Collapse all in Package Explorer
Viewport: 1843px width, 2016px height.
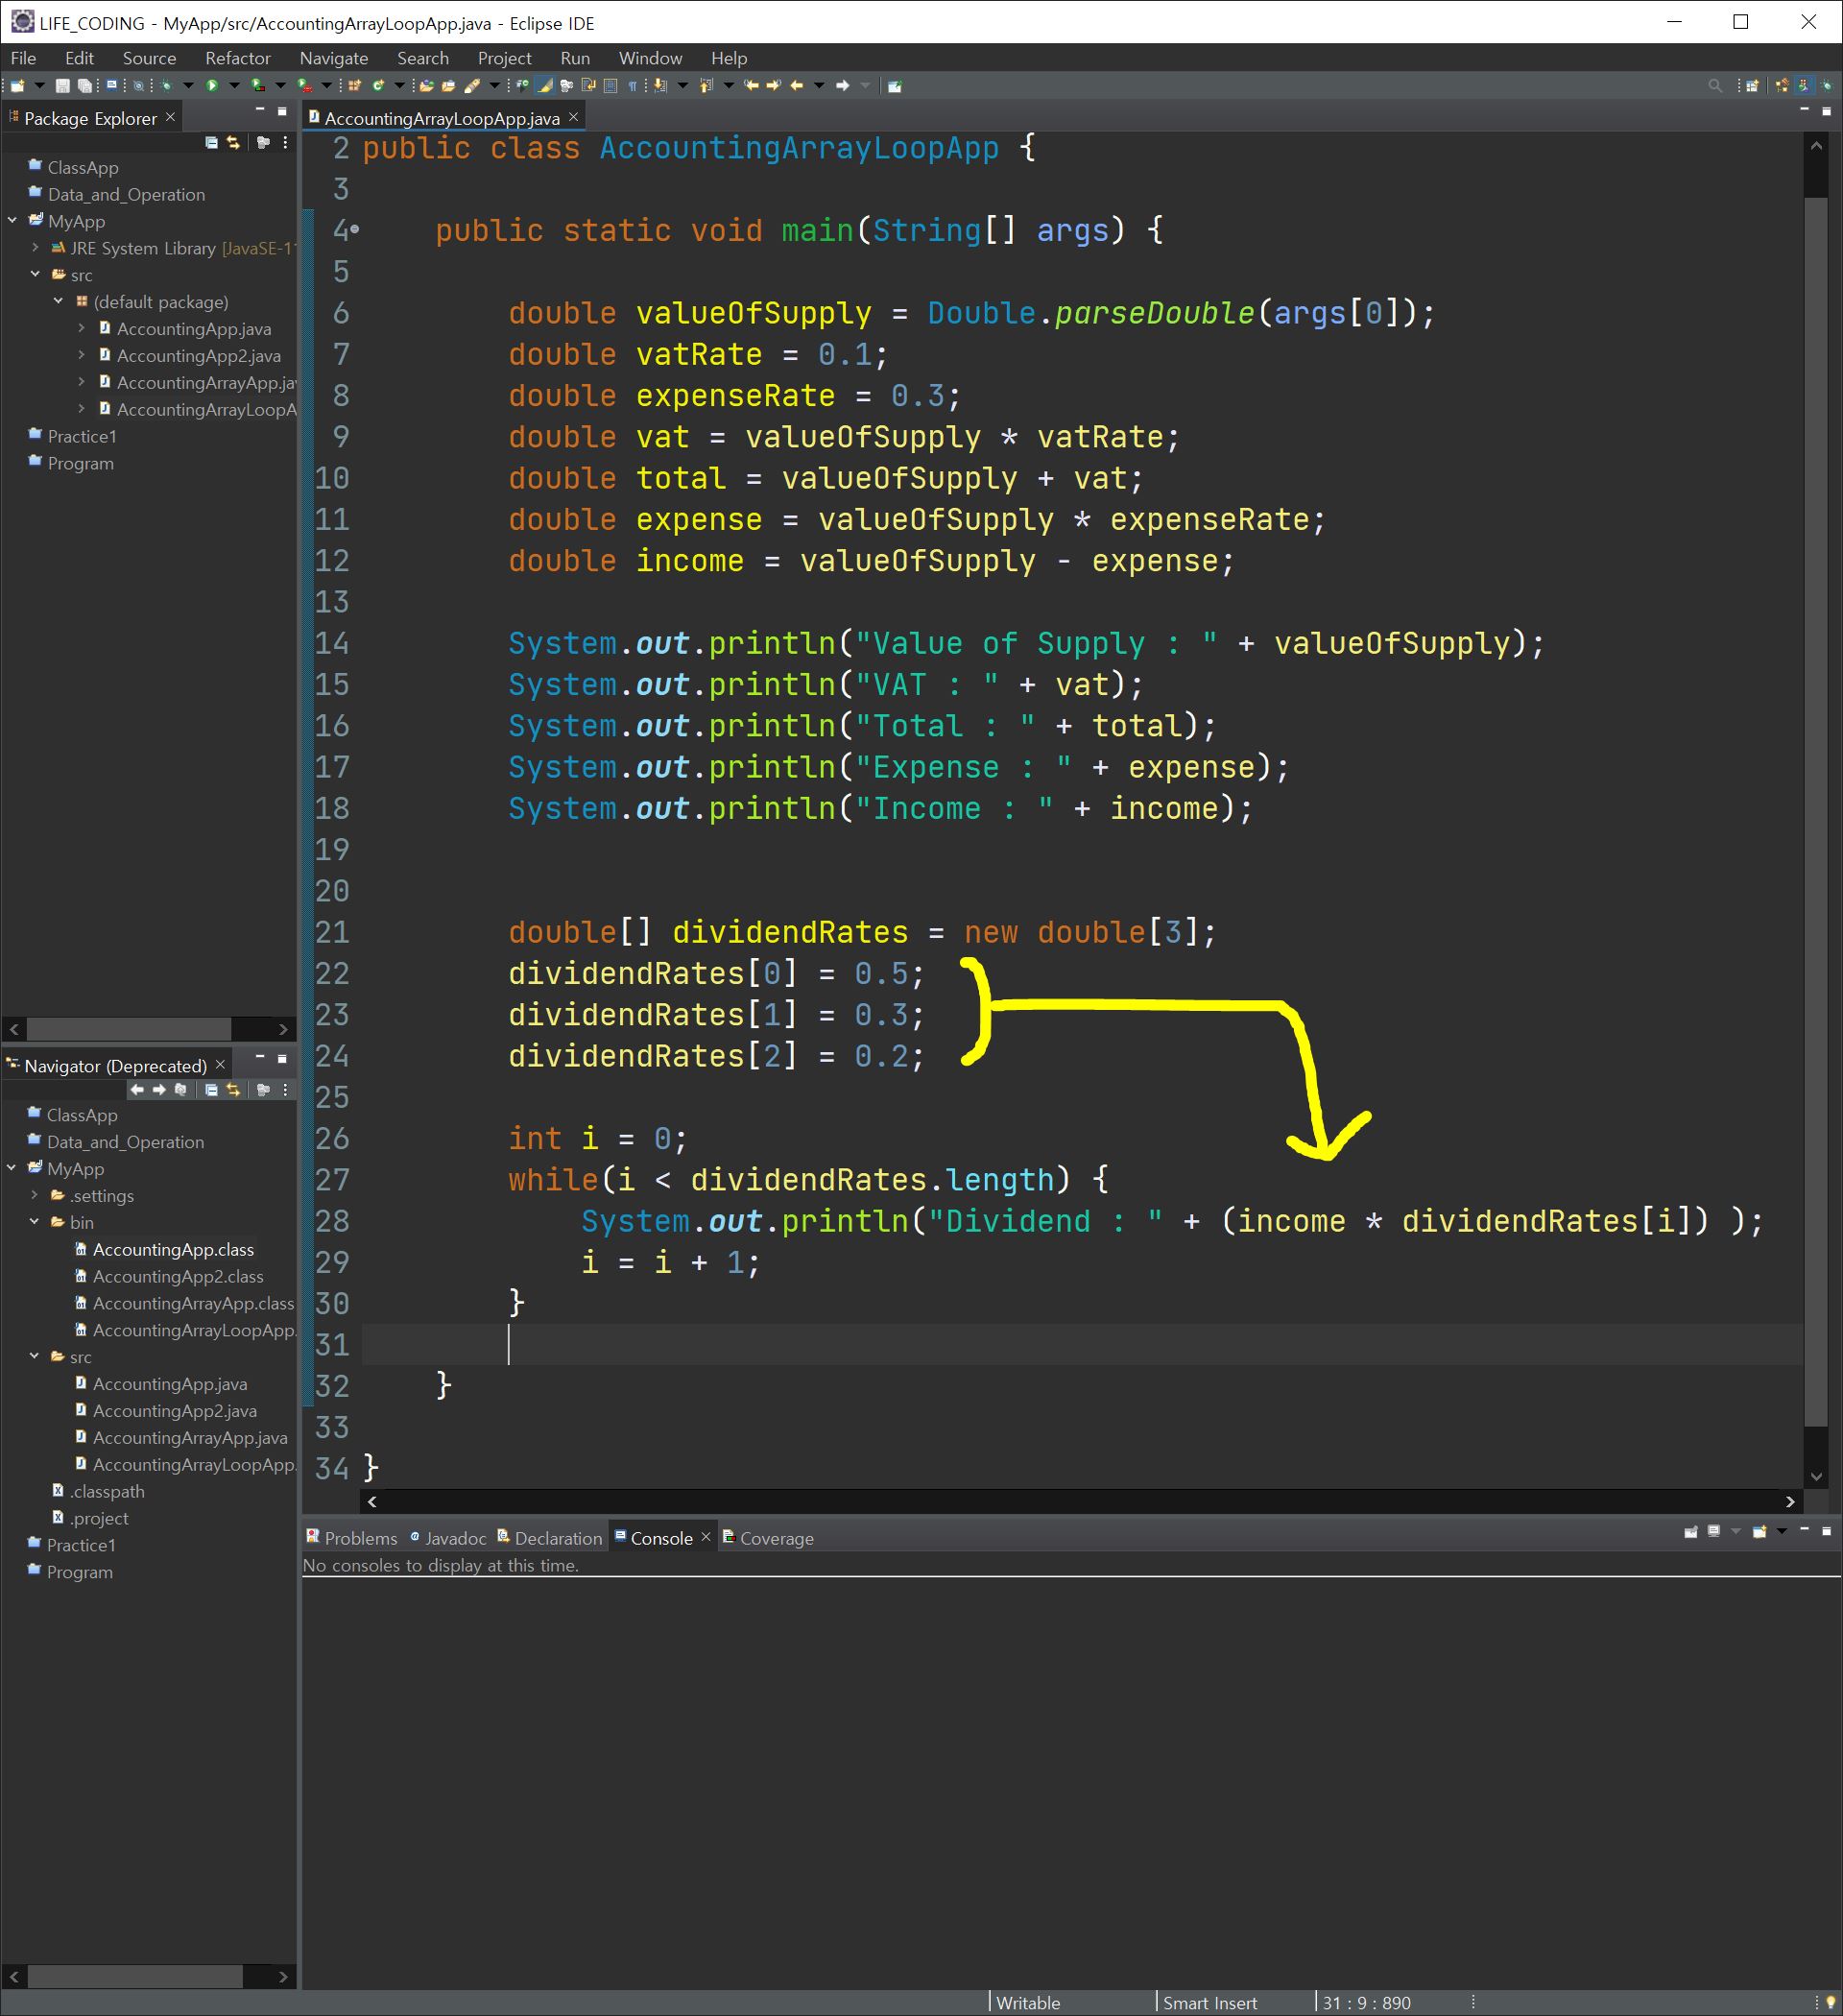(x=211, y=143)
